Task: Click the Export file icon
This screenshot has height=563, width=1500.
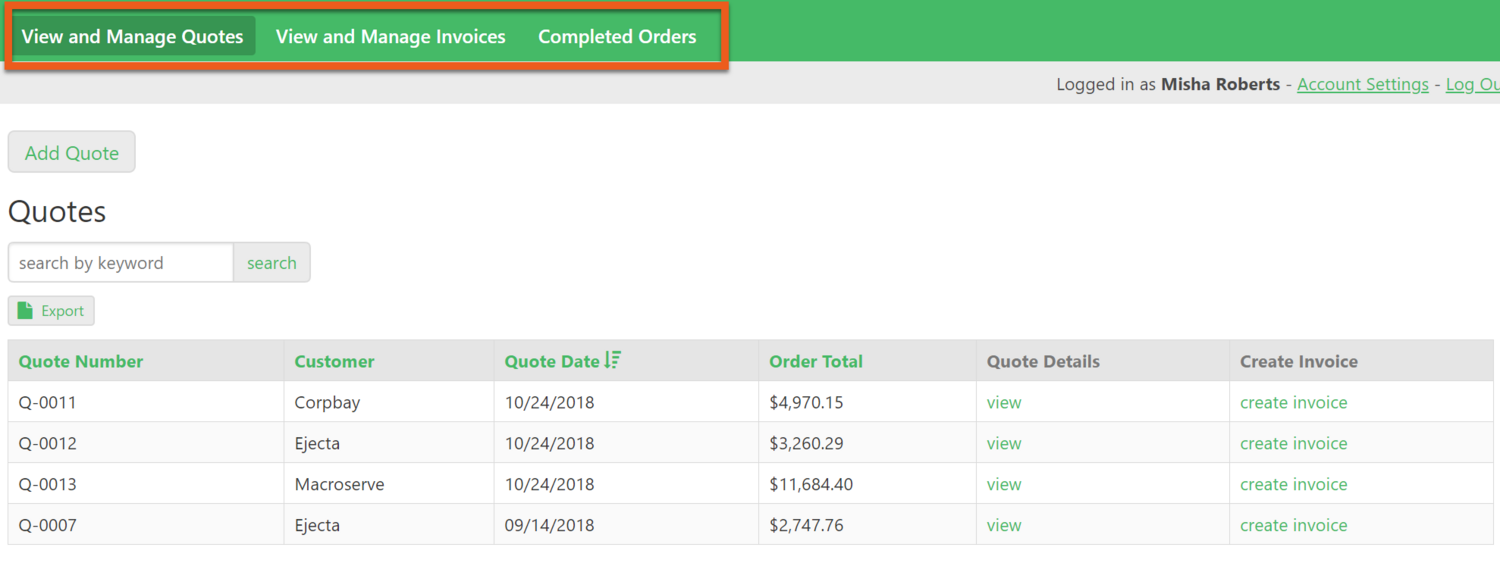Action: [x=26, y=311]
